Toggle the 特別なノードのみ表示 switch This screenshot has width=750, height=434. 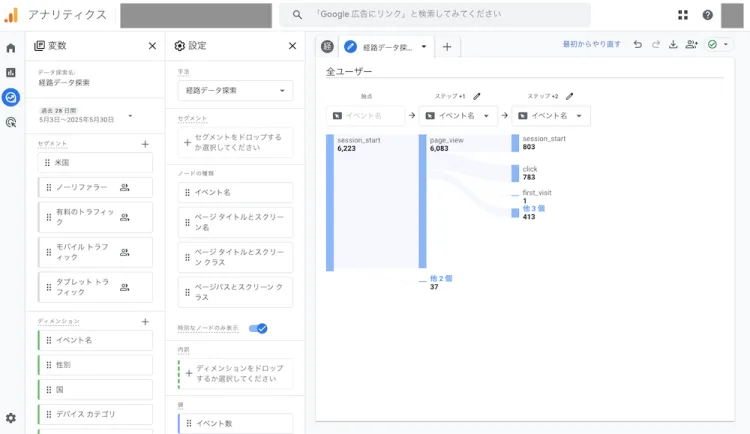point(258,328)
